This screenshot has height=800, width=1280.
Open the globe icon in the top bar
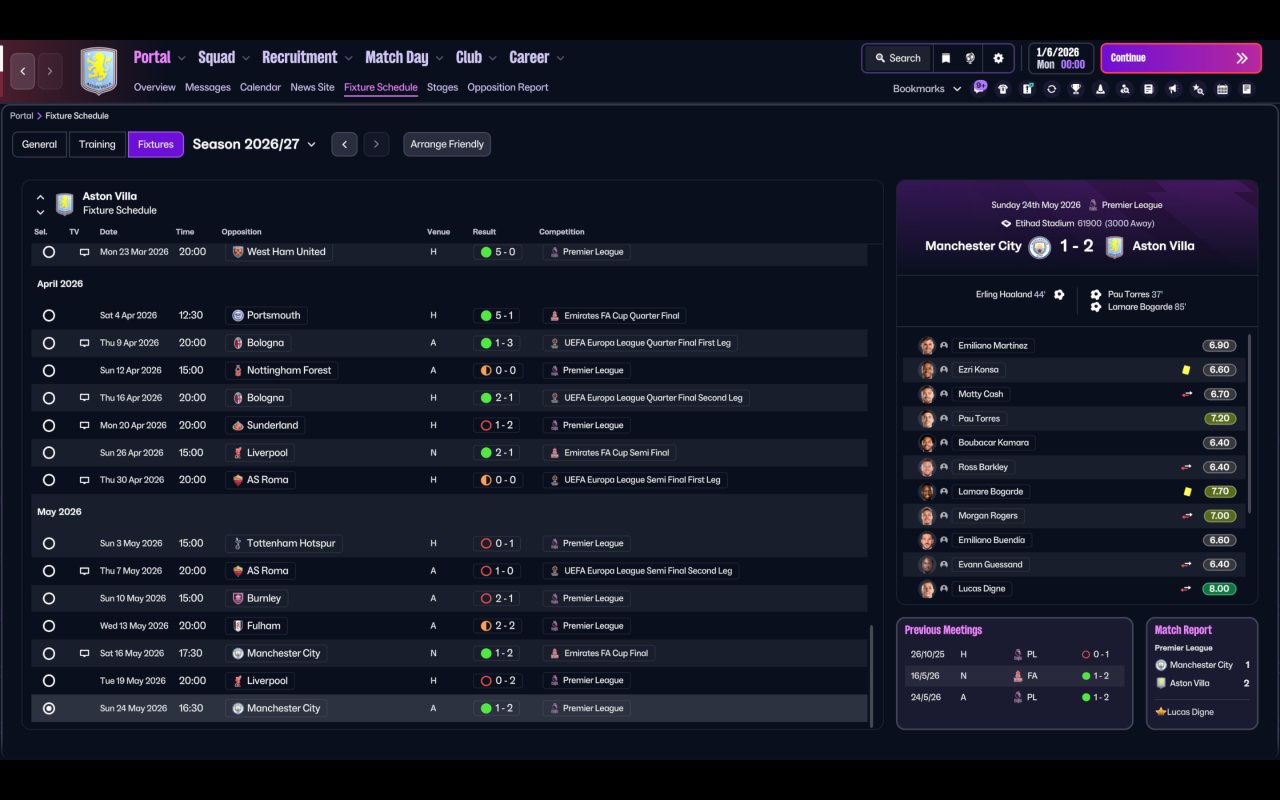click(970, 58)
